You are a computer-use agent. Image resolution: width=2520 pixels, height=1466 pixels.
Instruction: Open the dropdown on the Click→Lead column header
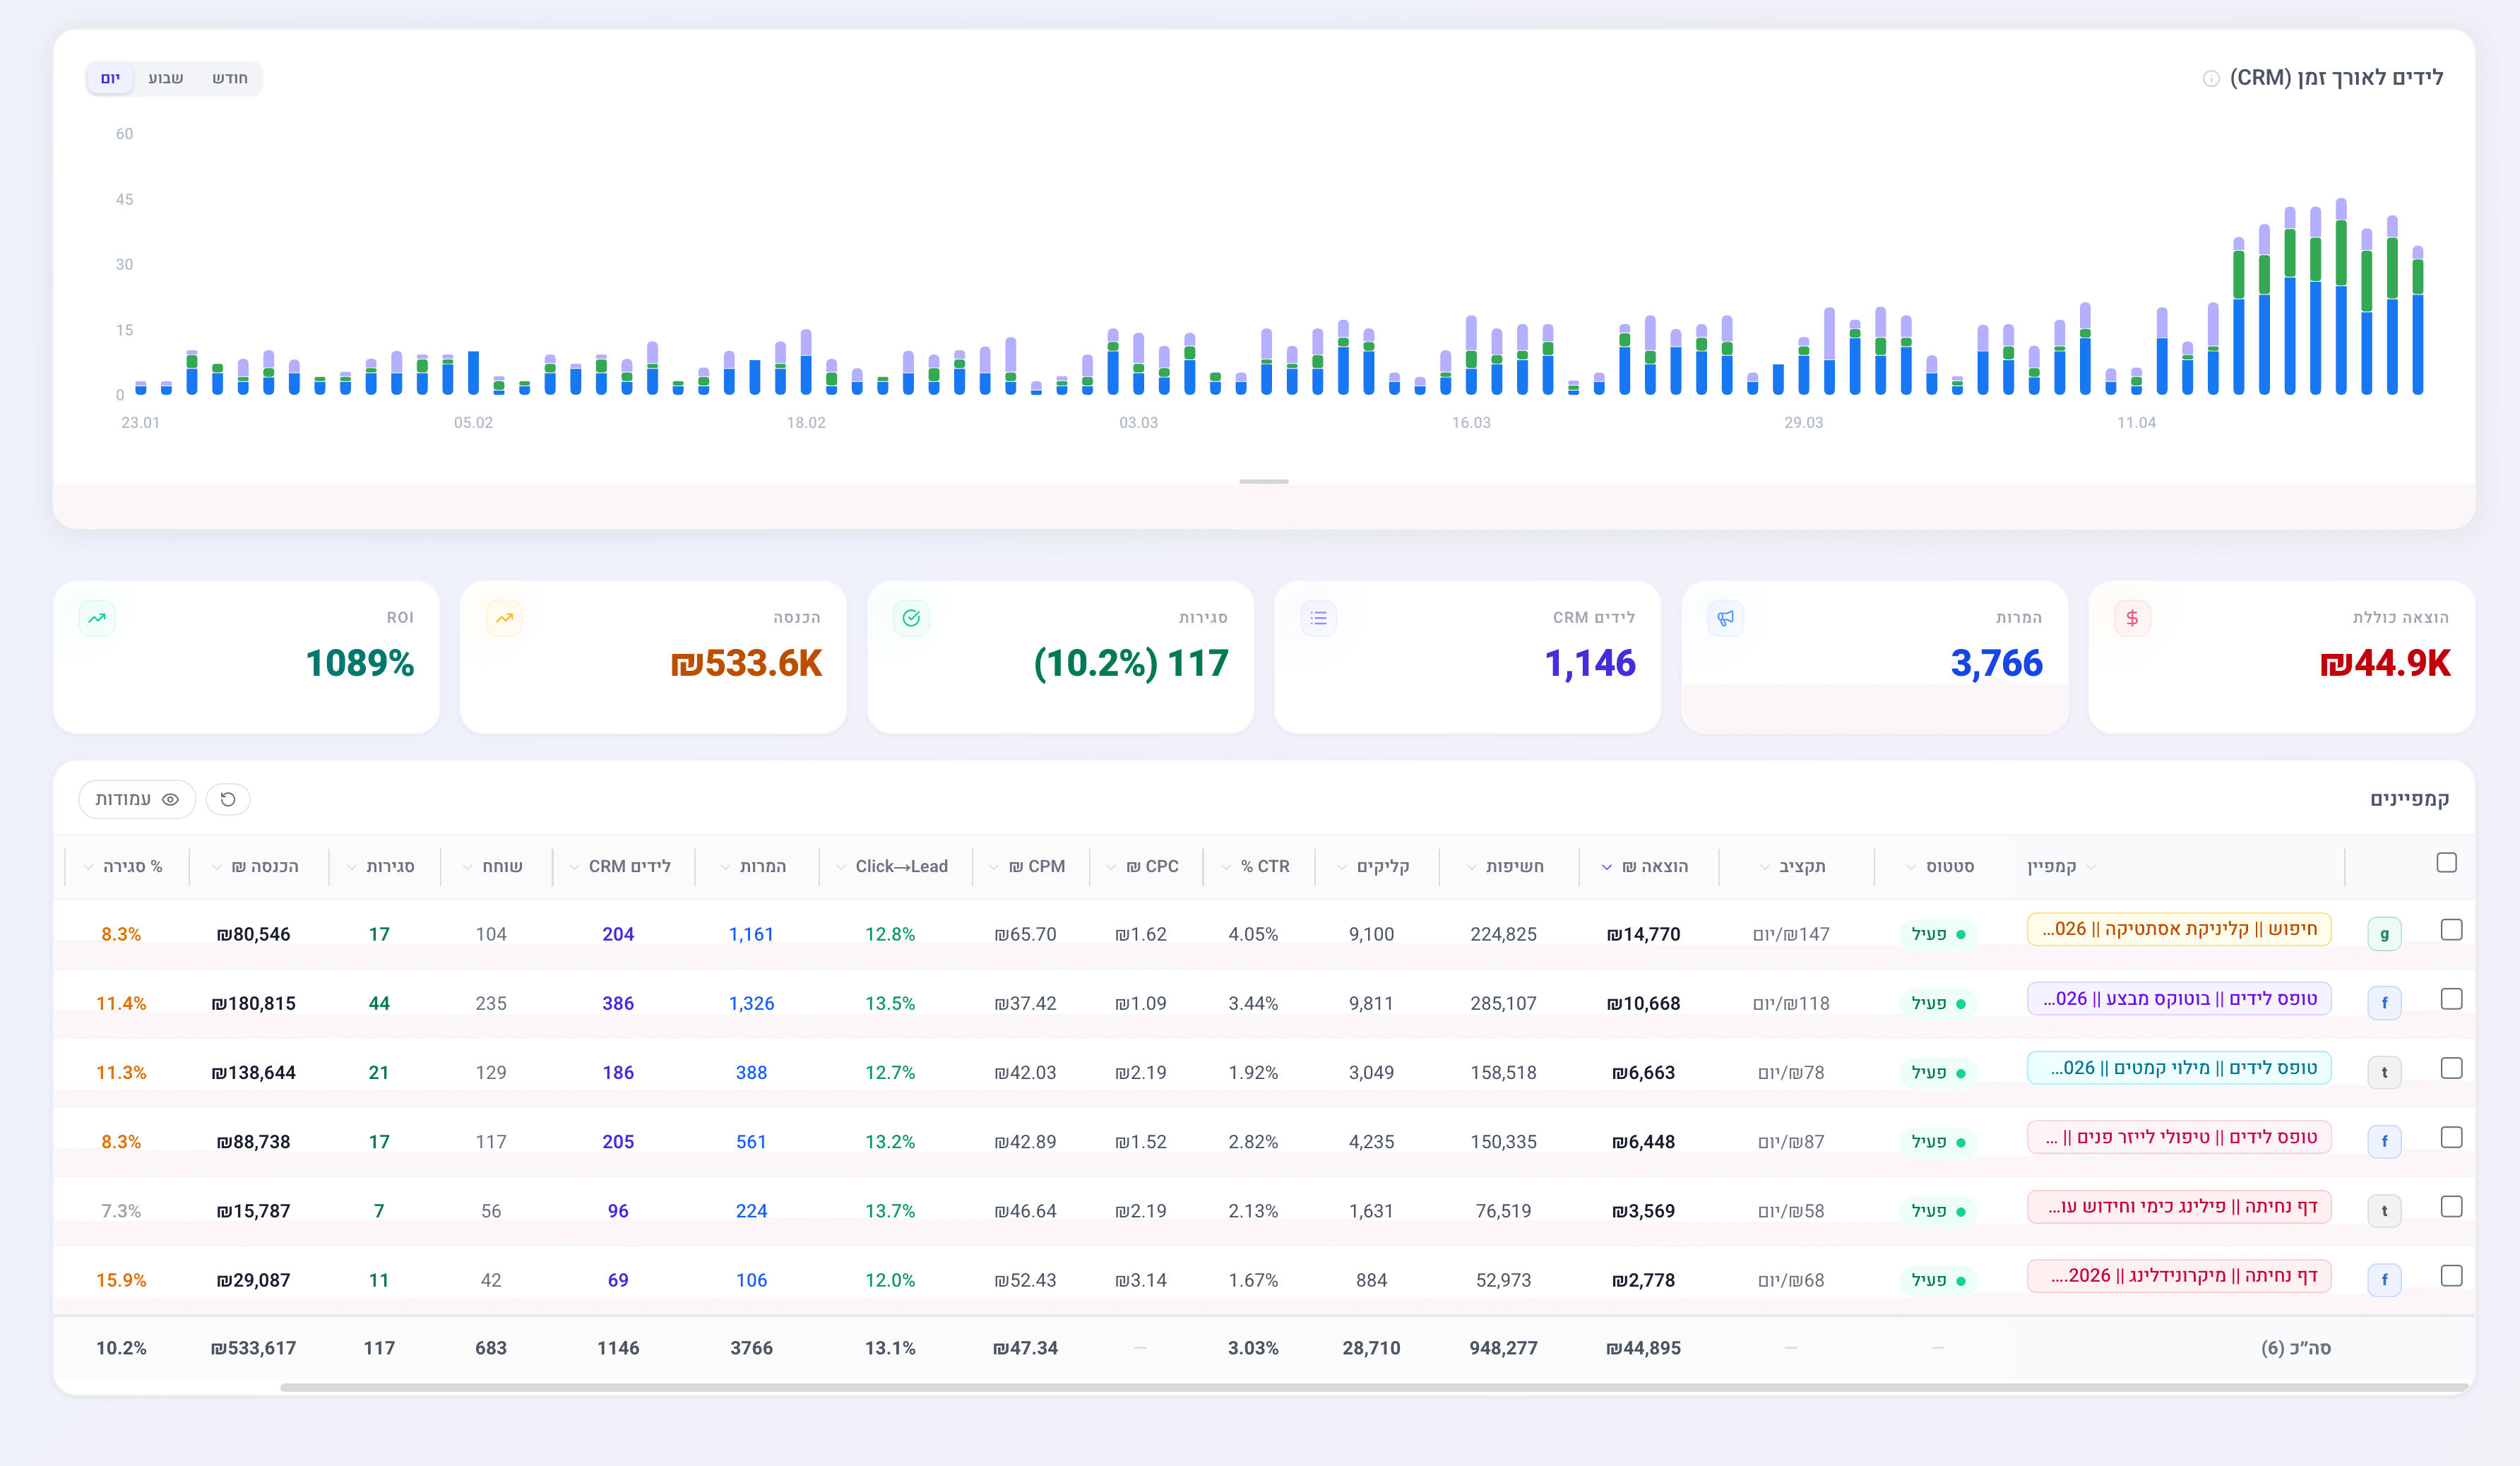tap(841, 867)
